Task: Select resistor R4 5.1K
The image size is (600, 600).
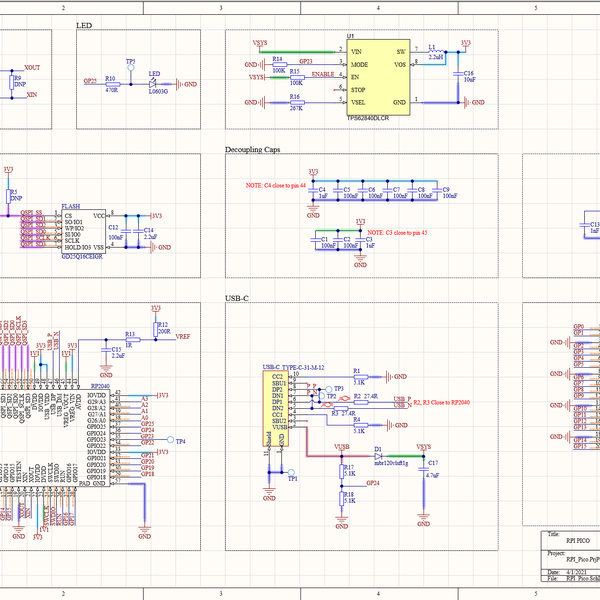Action: (360, 425)
